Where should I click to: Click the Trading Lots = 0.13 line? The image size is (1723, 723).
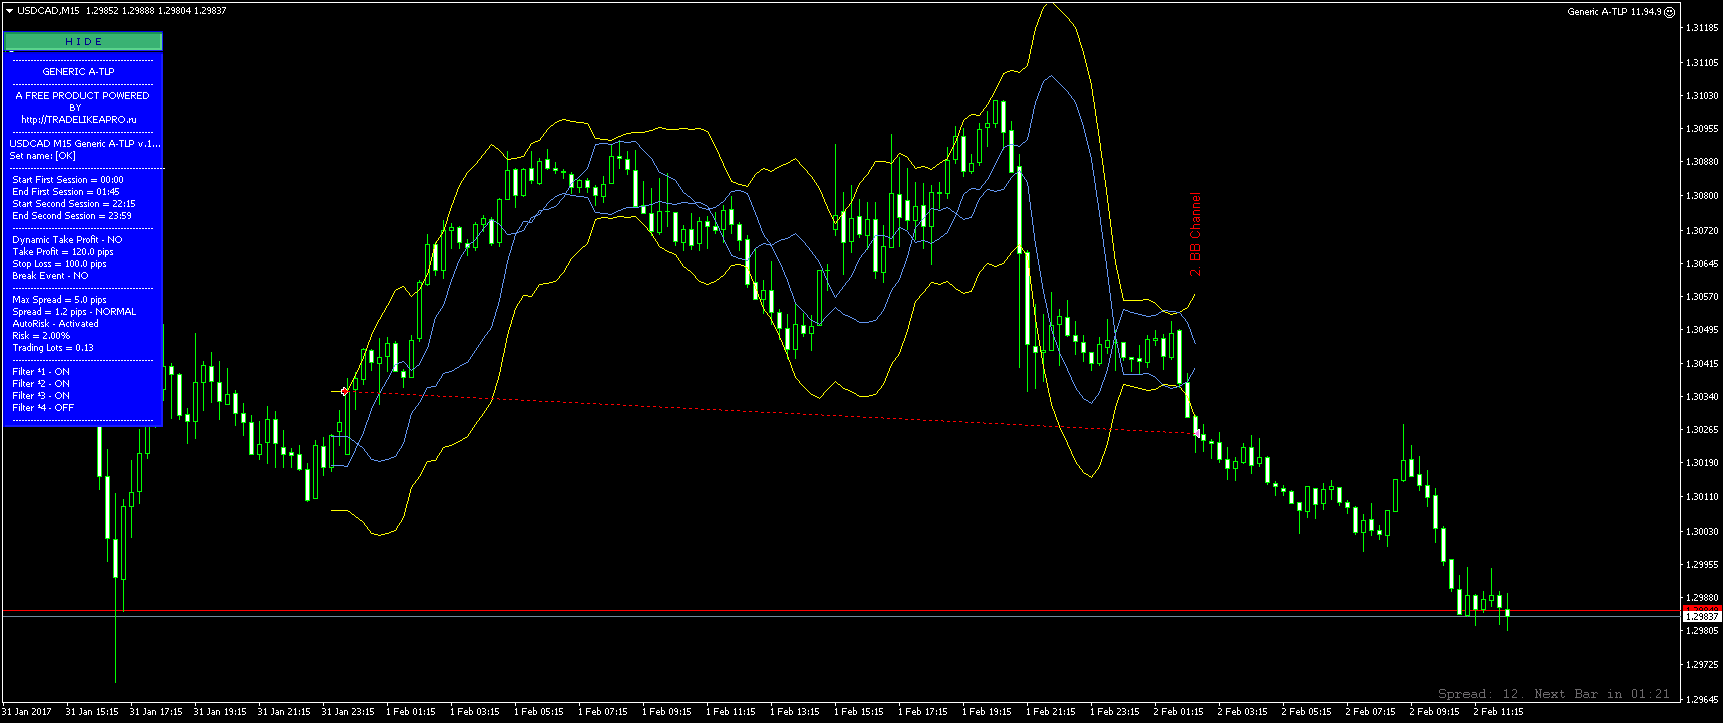point(53,348)
